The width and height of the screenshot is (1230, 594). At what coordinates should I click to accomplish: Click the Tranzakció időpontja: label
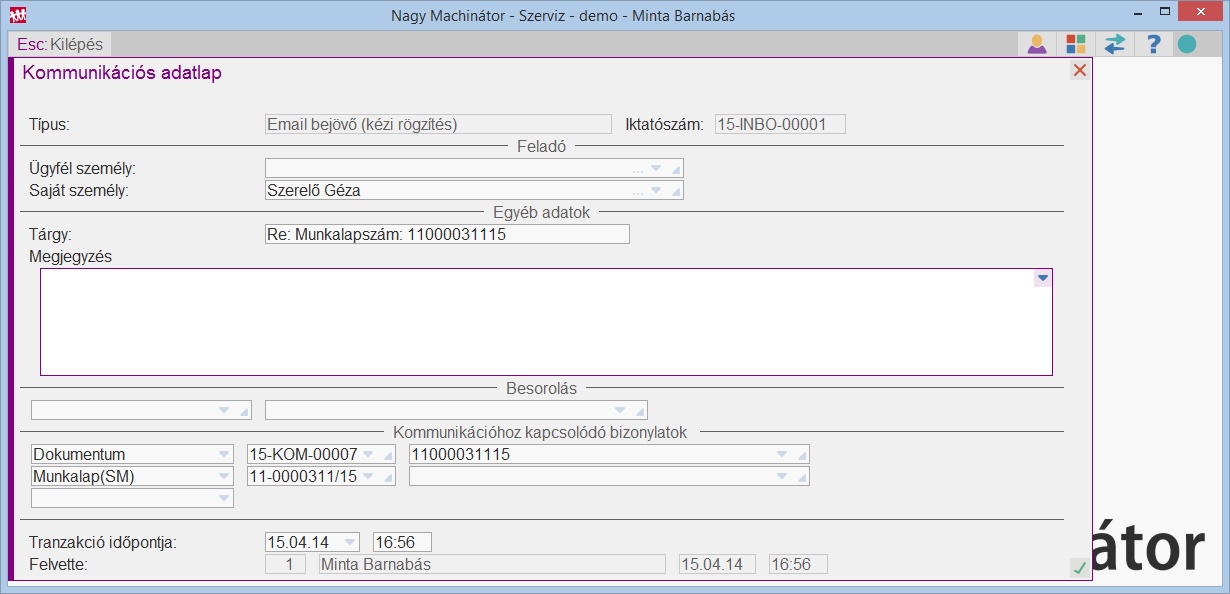click(x=103, y=542)
